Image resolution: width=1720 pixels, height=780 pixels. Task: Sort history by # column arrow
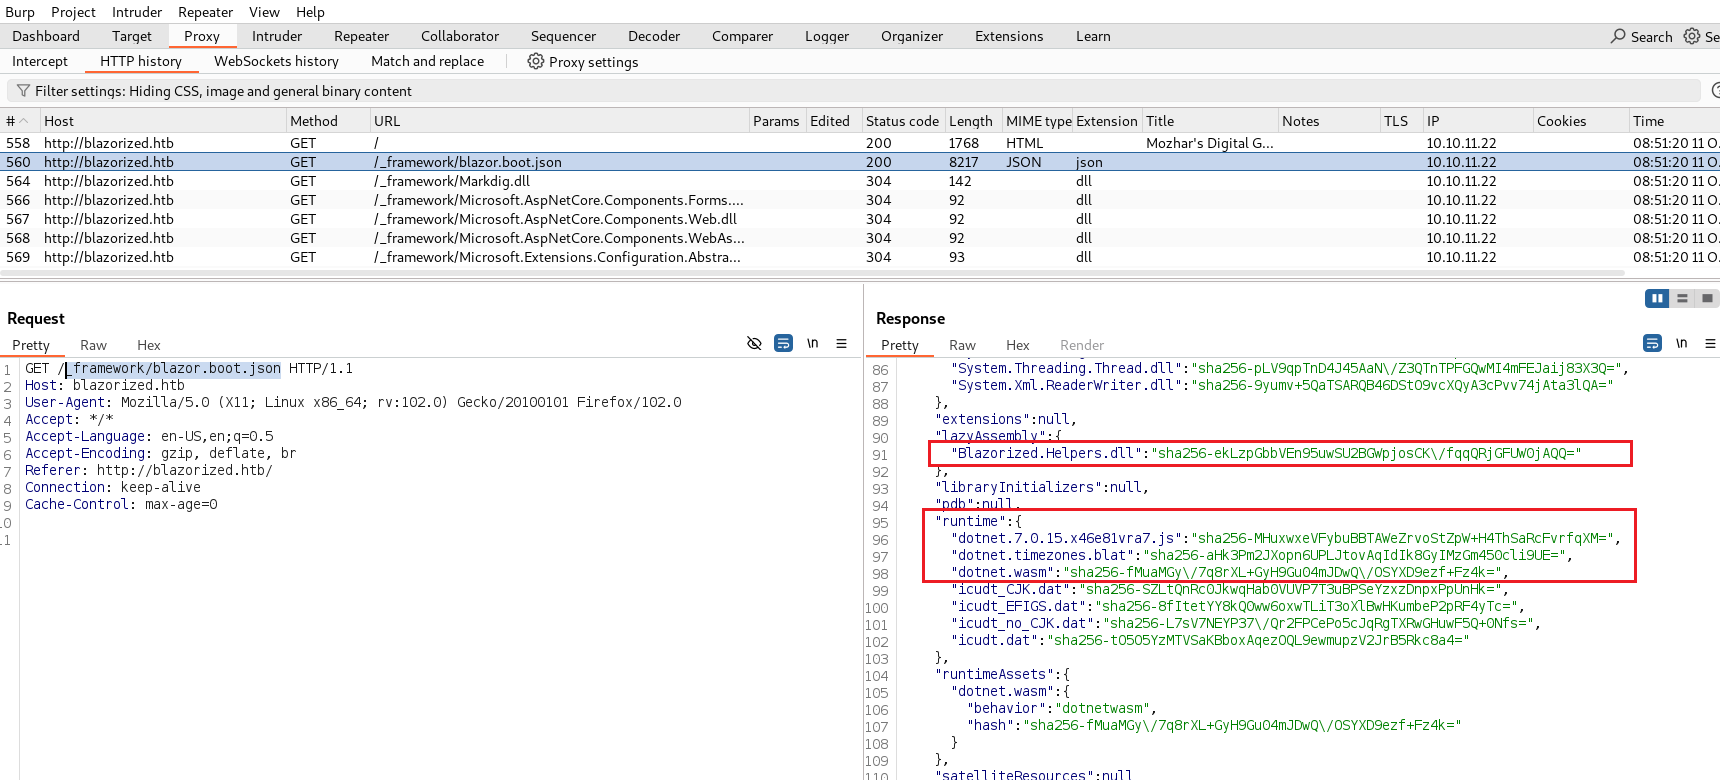[24, 121]
